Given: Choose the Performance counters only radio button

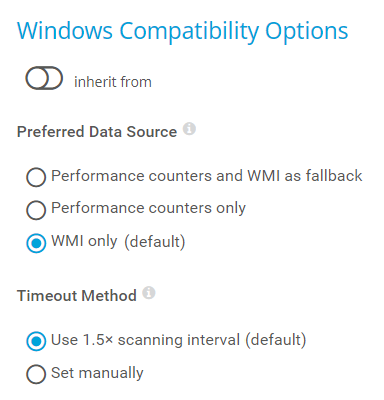Looking at the screenshot, I should [x=36, y=210].
